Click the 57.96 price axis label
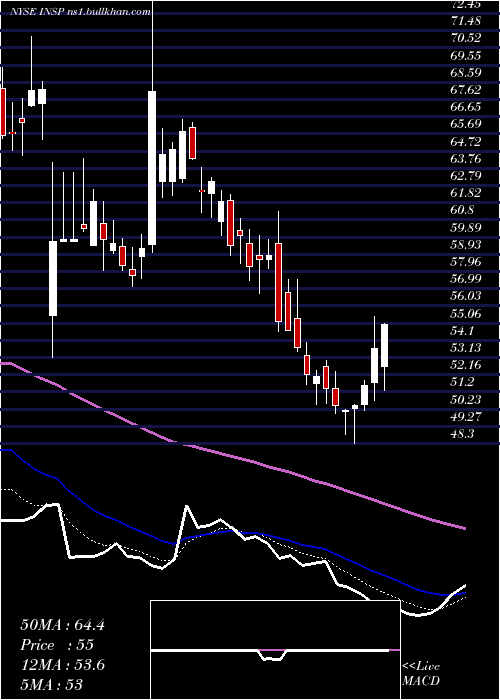This screenshot has height=700, width=500. pos(467,262)
